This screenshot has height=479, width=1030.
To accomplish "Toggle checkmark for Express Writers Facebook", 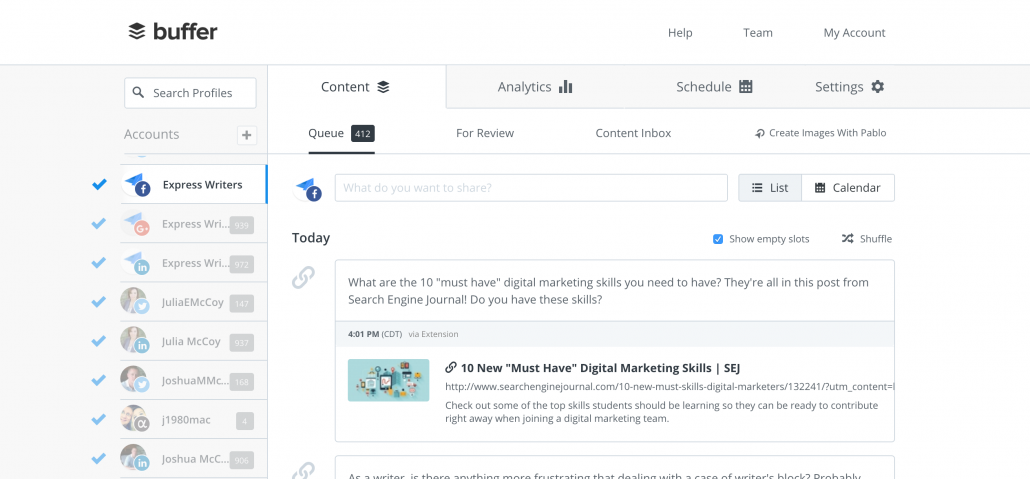I will tap(99, 185).
